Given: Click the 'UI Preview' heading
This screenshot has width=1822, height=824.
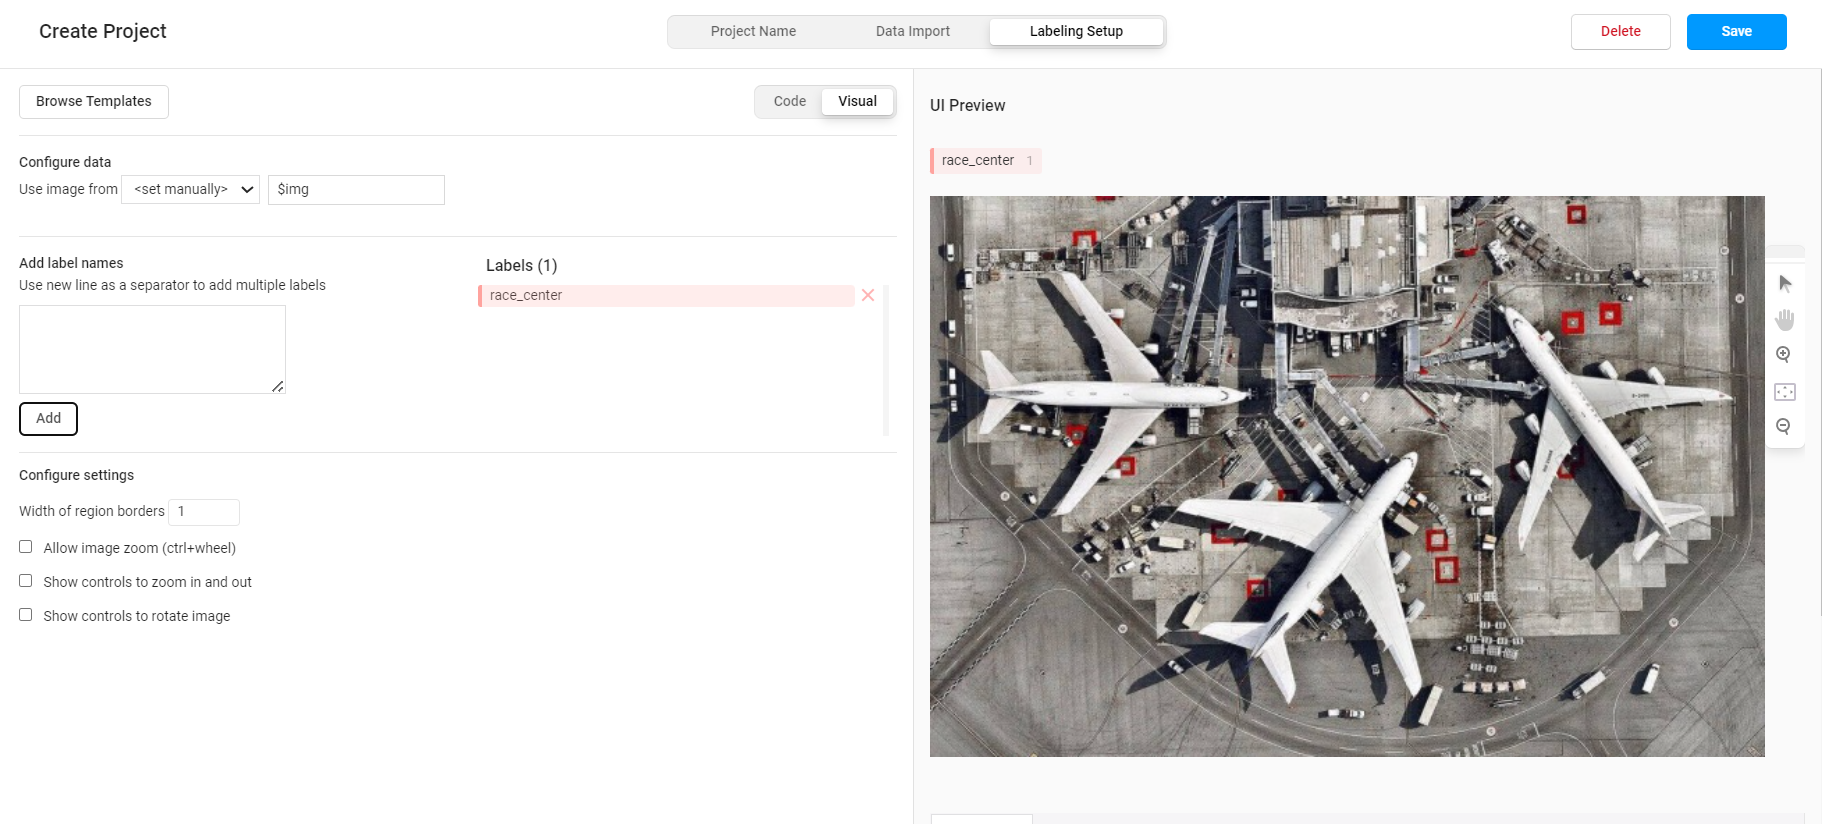Looking at the screenshot, I should tap(967, 105).
